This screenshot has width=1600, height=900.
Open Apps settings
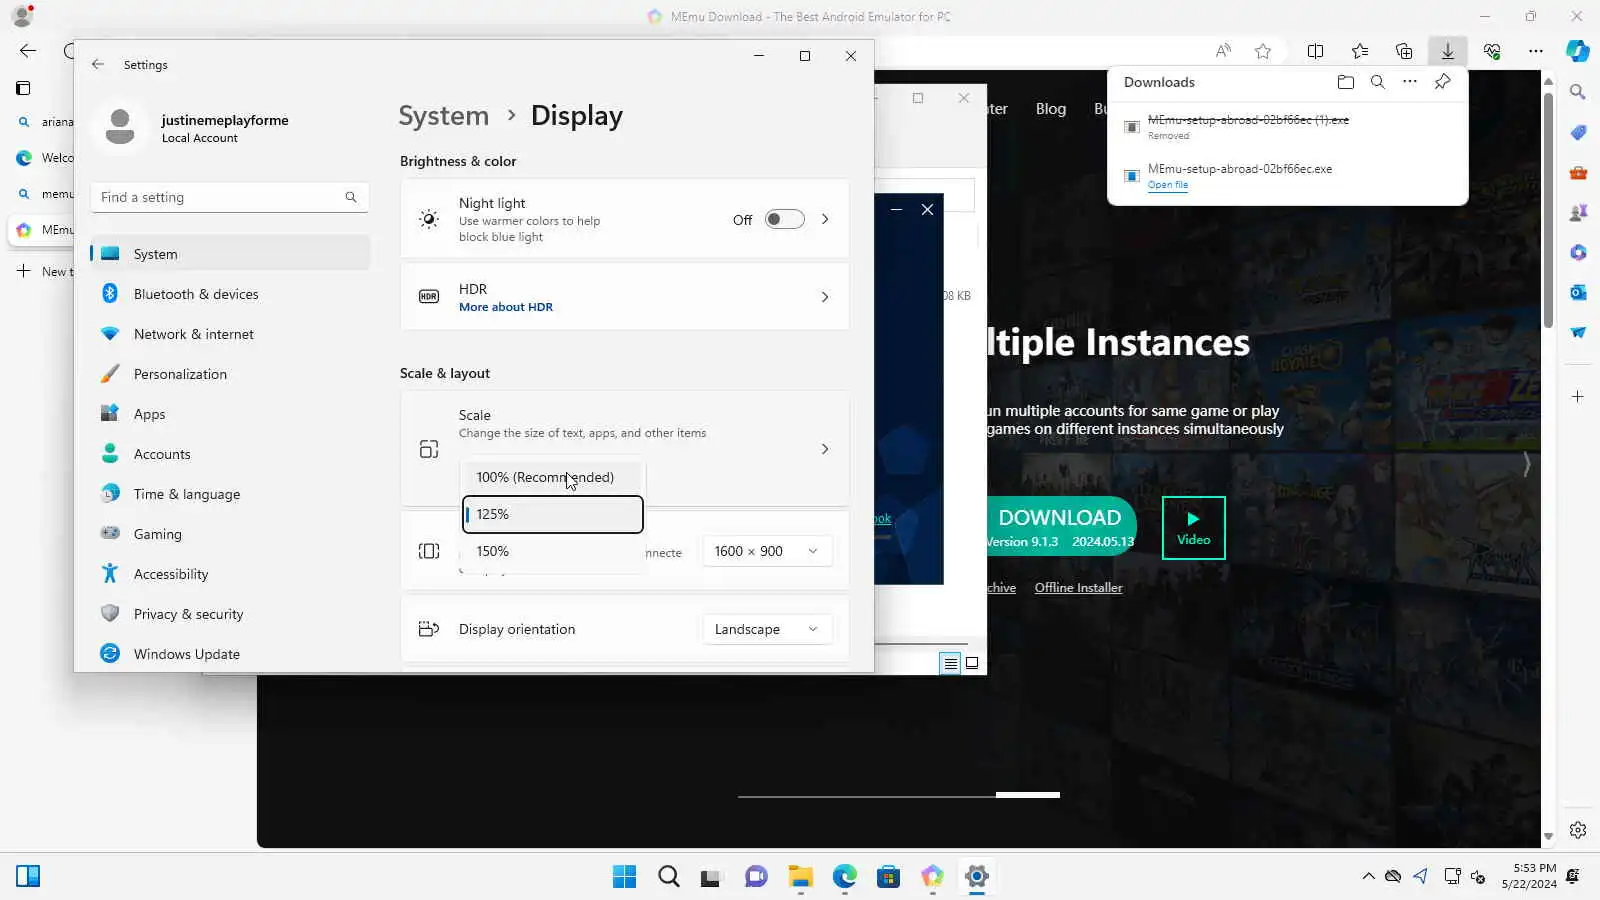[x=230, y=414]
